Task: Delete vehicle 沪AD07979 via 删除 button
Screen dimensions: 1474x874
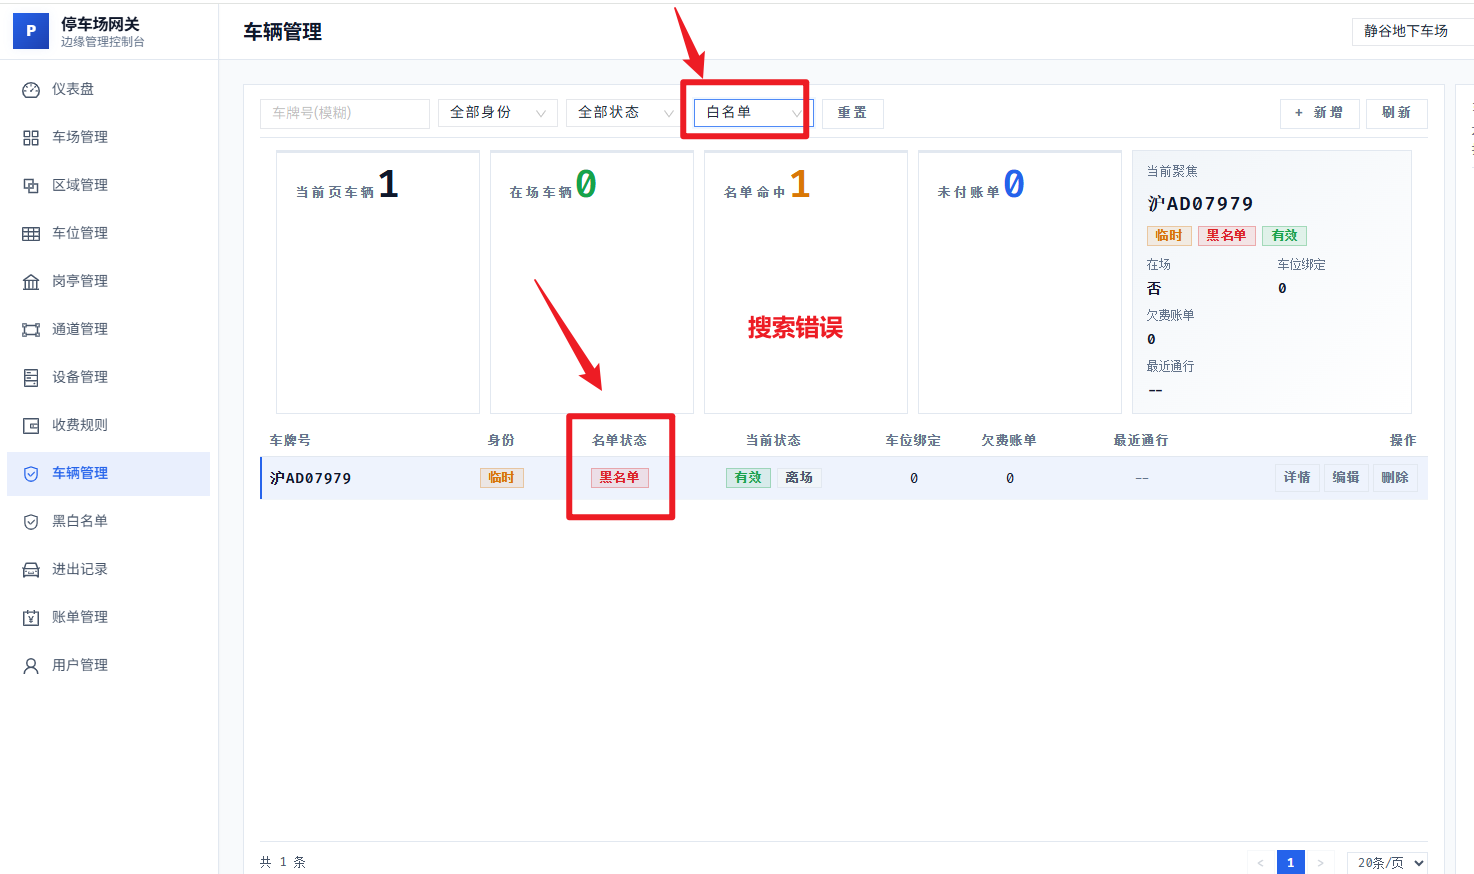Action: coord(1395,478)
